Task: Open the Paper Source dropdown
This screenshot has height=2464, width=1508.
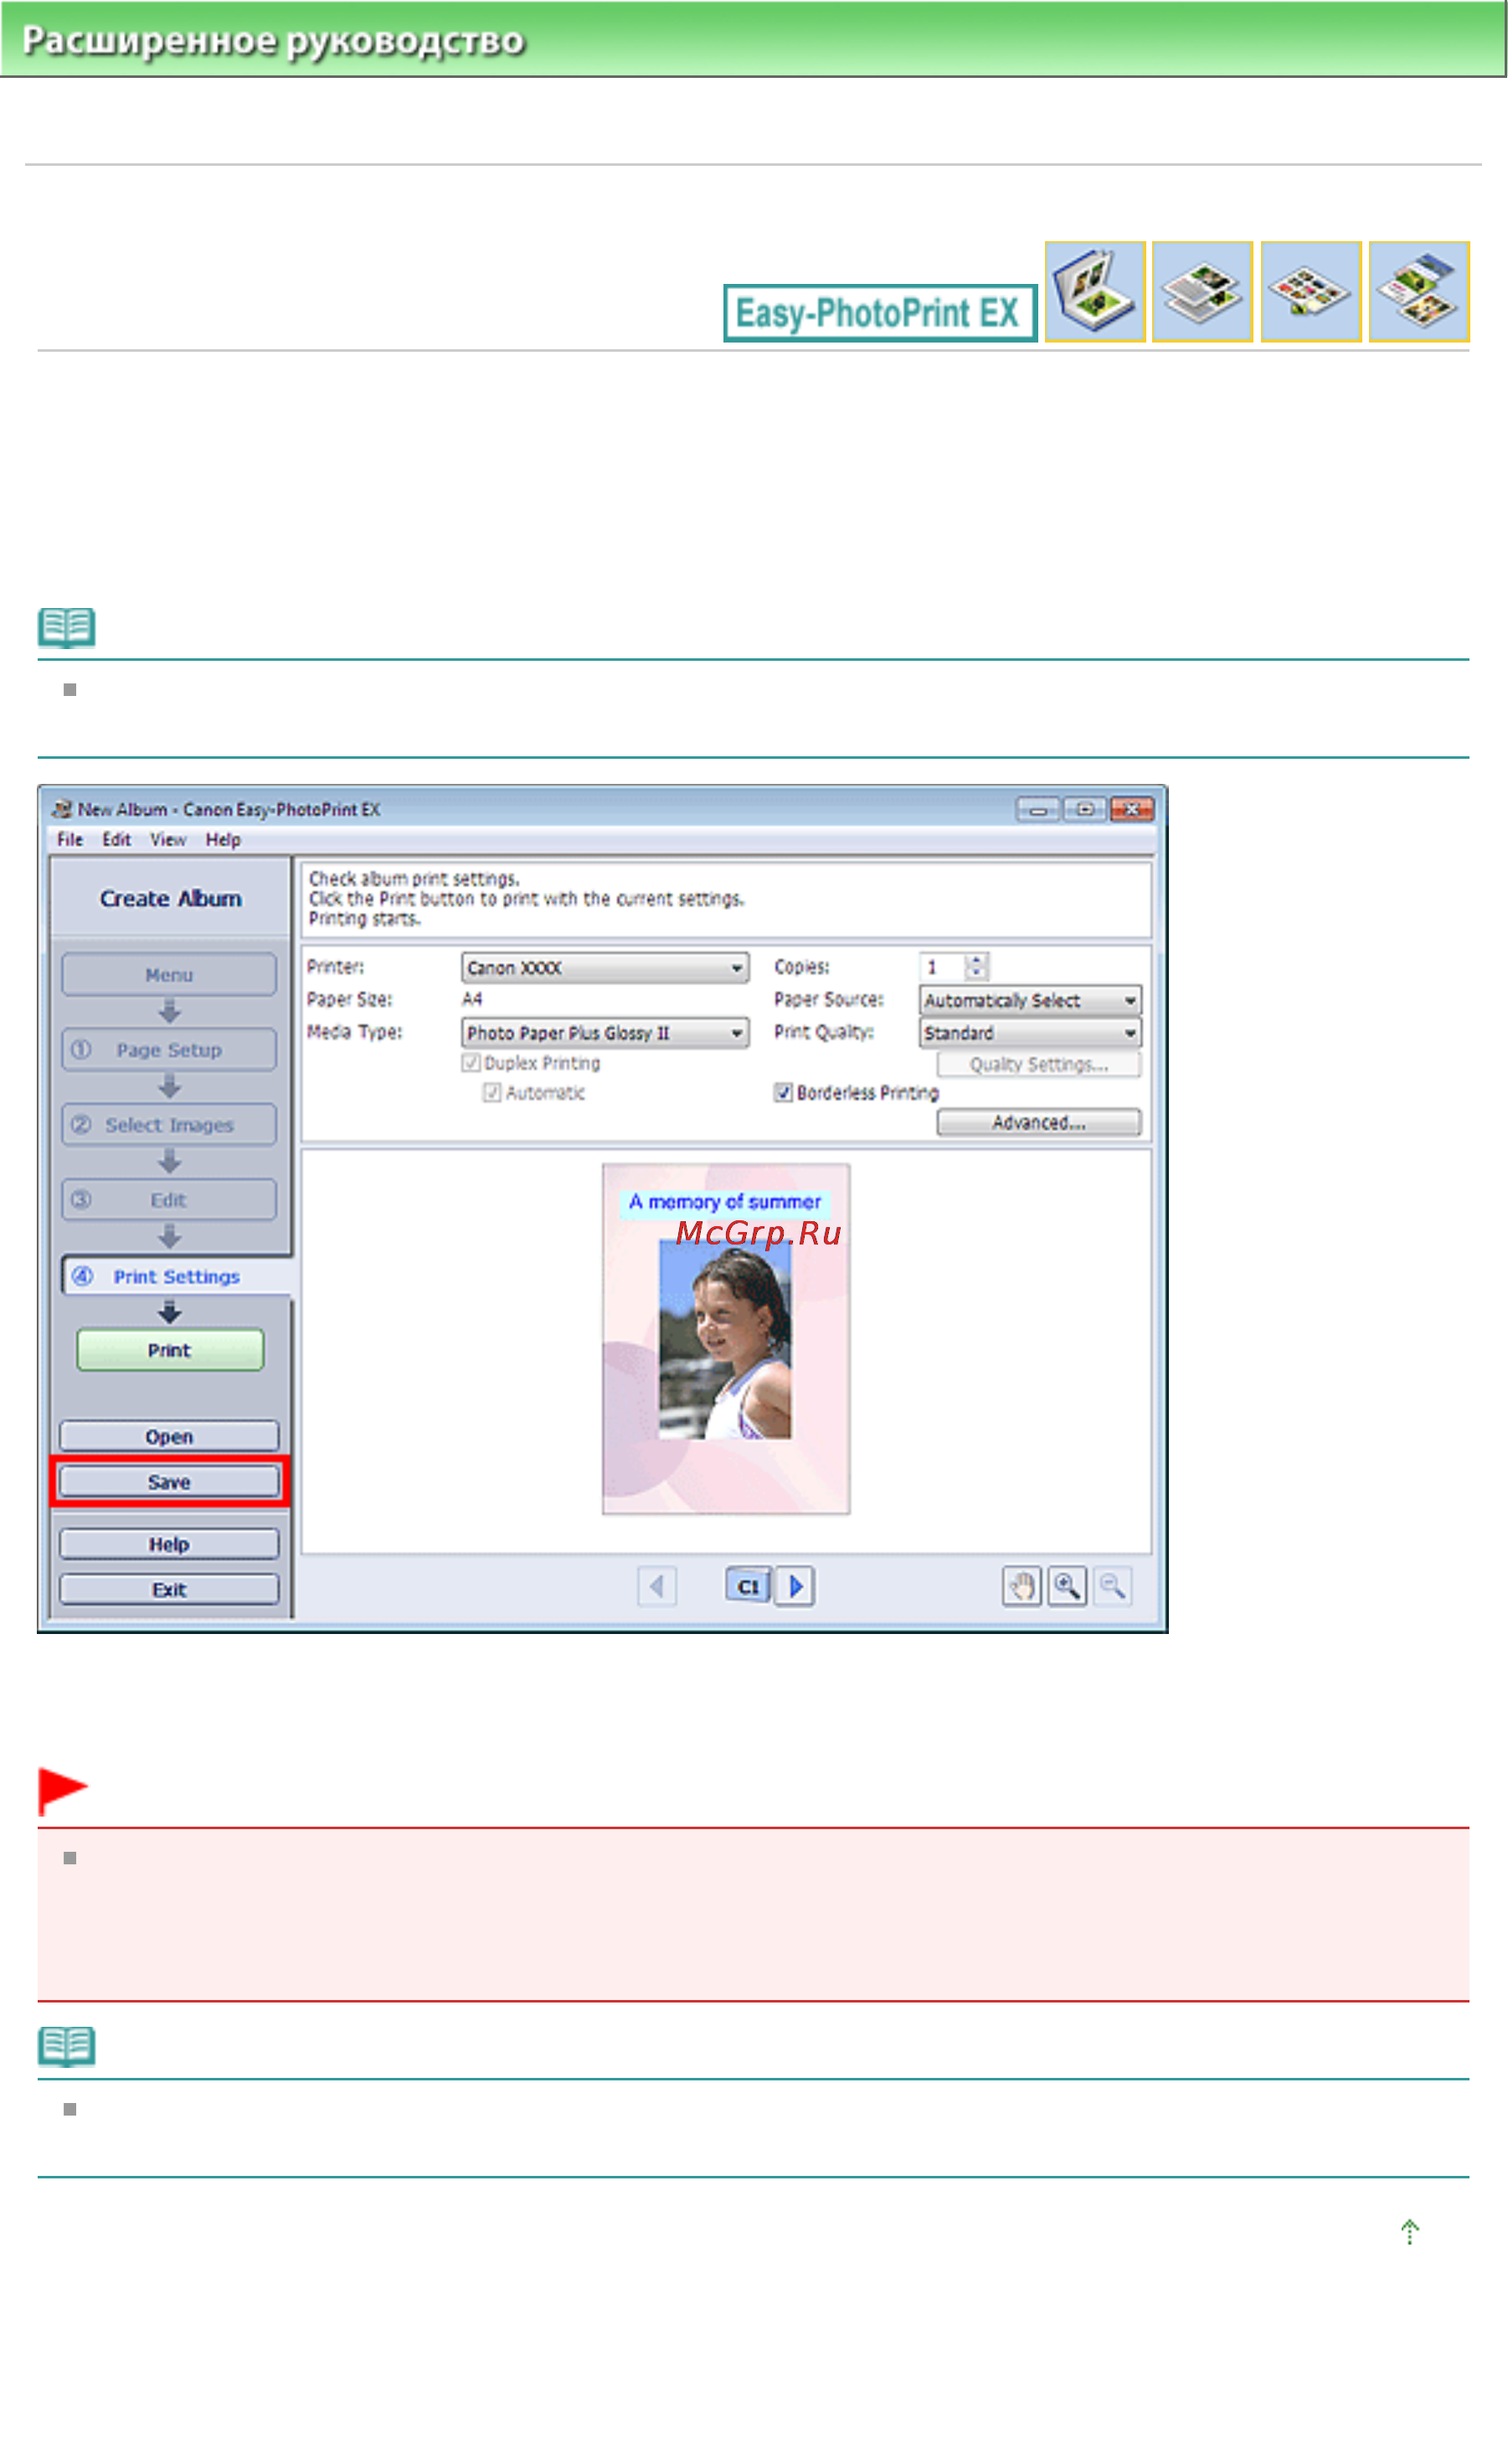Action: 1030,1000
